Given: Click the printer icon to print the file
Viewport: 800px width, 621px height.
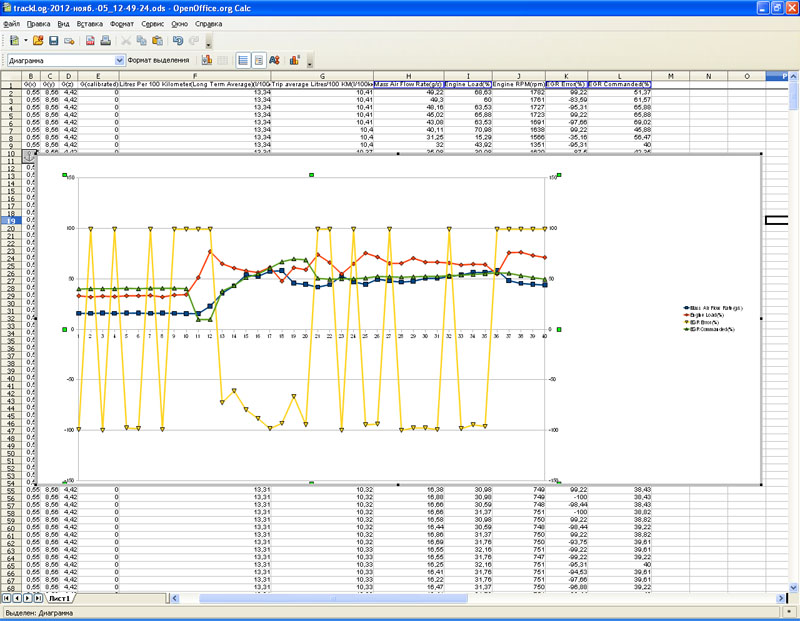Looking at the screenshot, I should pos(105,41).
